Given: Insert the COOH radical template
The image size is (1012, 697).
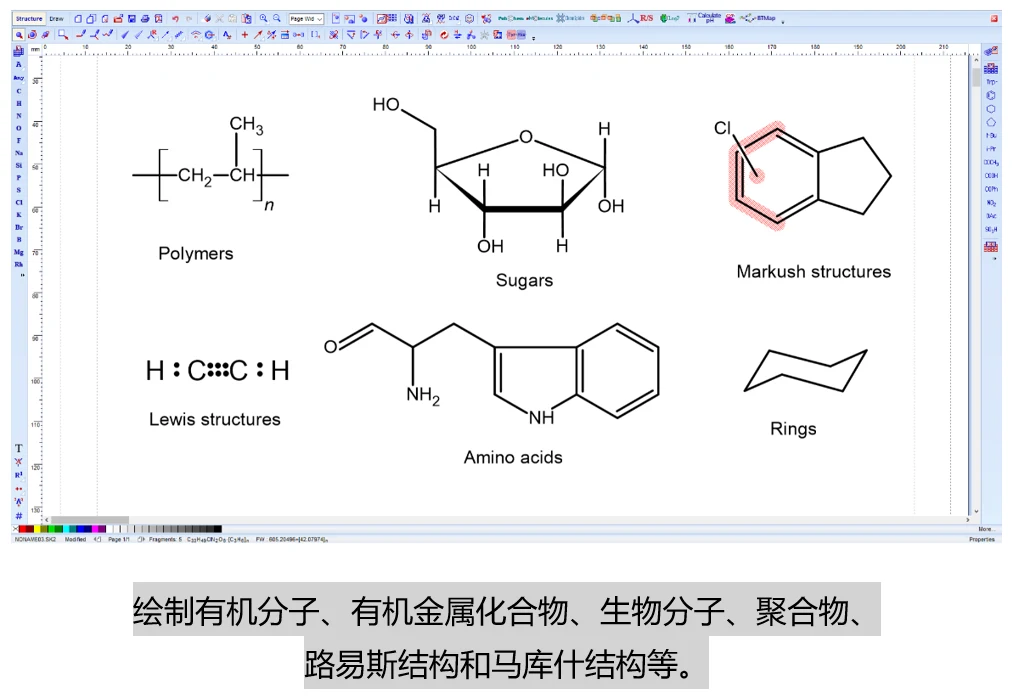Looking at the screenshot, I should [991, 176].
